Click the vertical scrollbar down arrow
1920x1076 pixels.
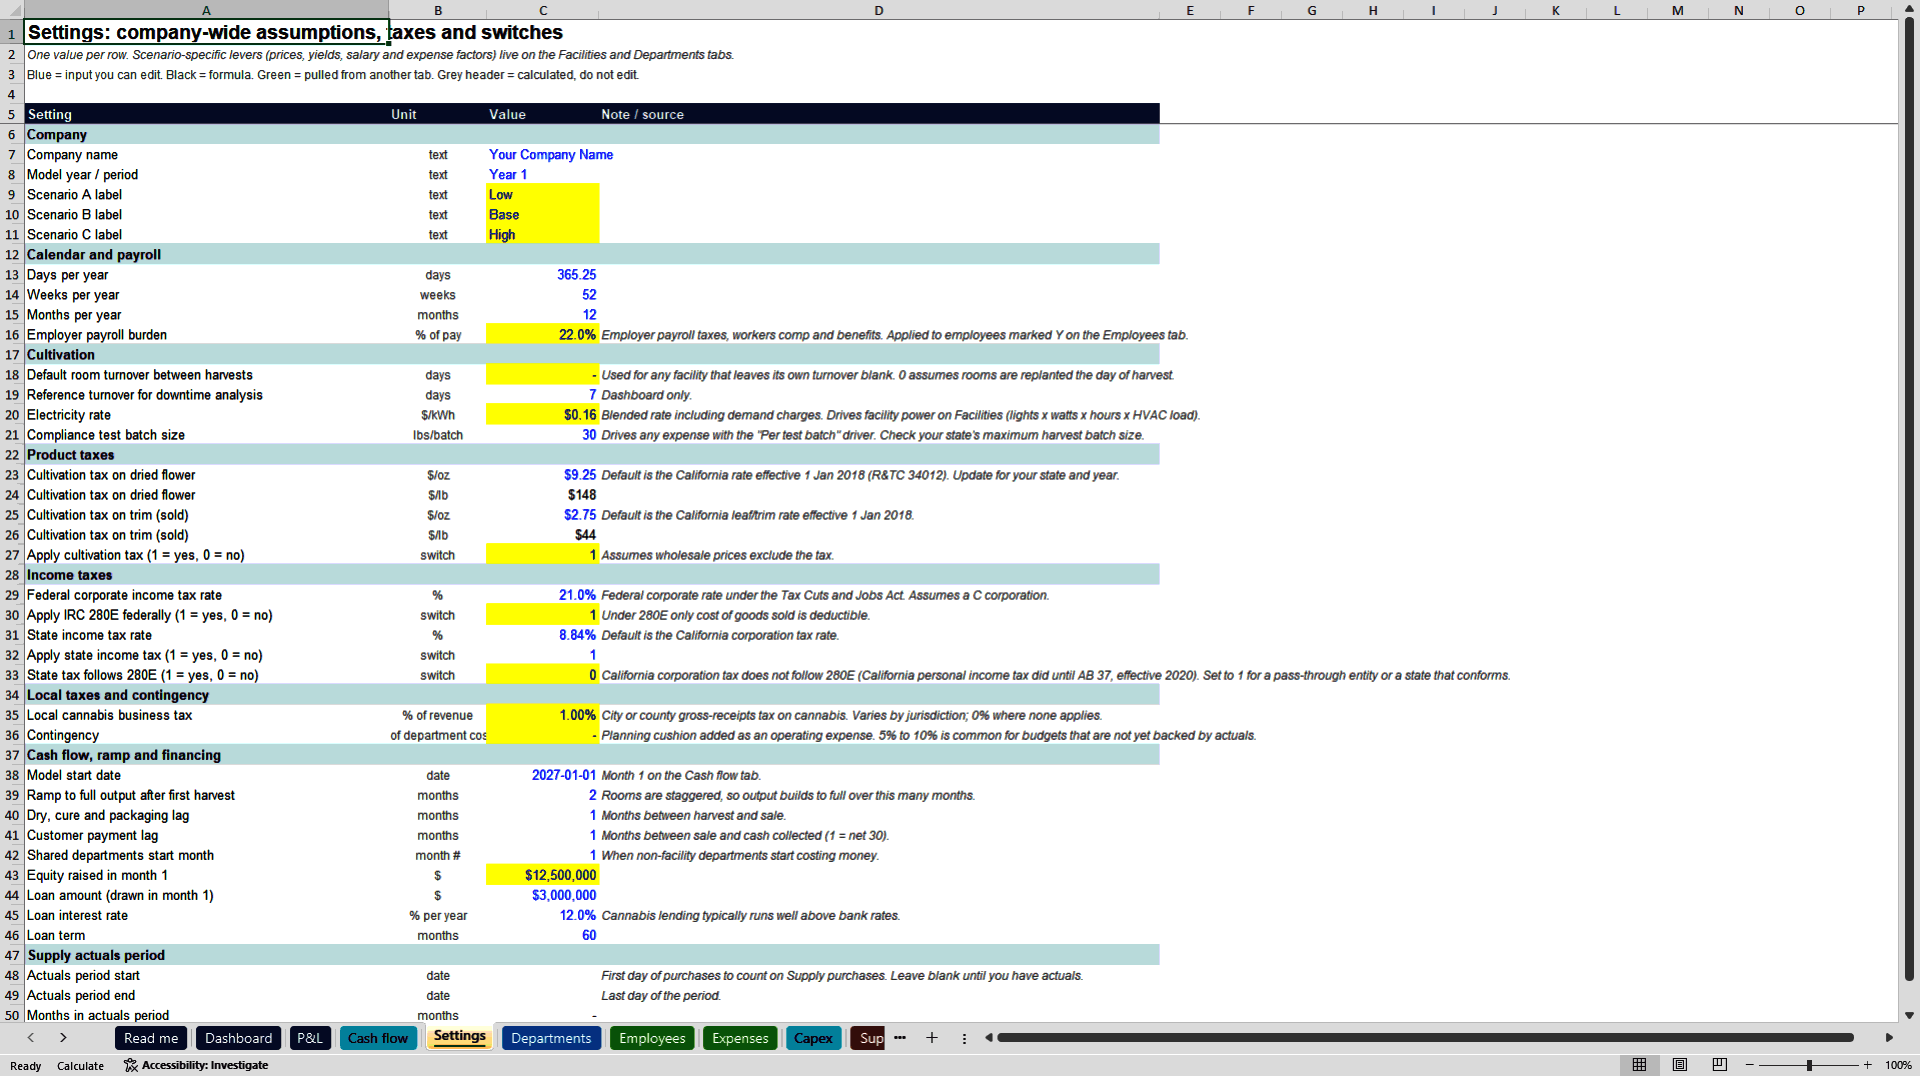pyautogui.click(x=1909, y=1015)
